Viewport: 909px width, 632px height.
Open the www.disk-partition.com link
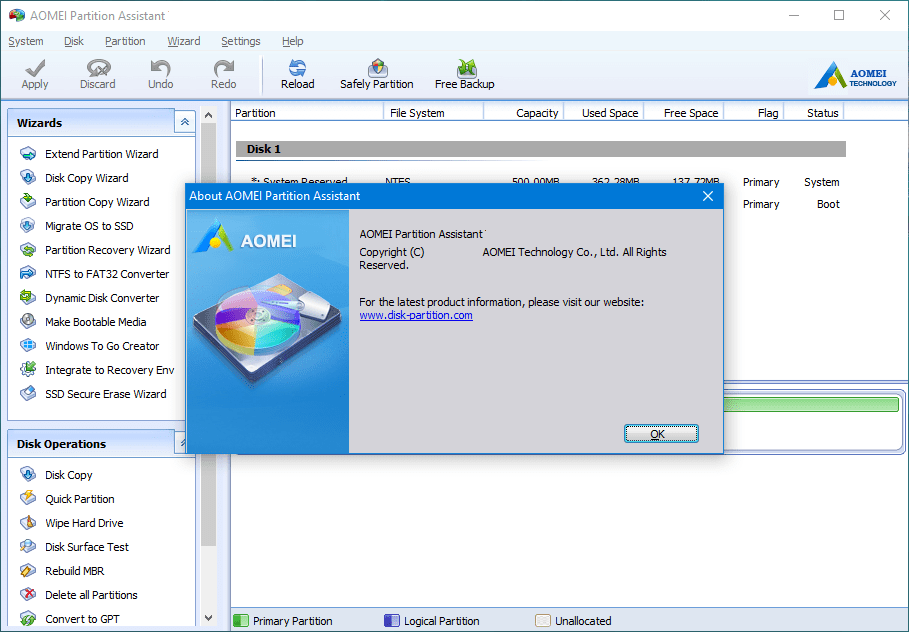coord(416,315)
